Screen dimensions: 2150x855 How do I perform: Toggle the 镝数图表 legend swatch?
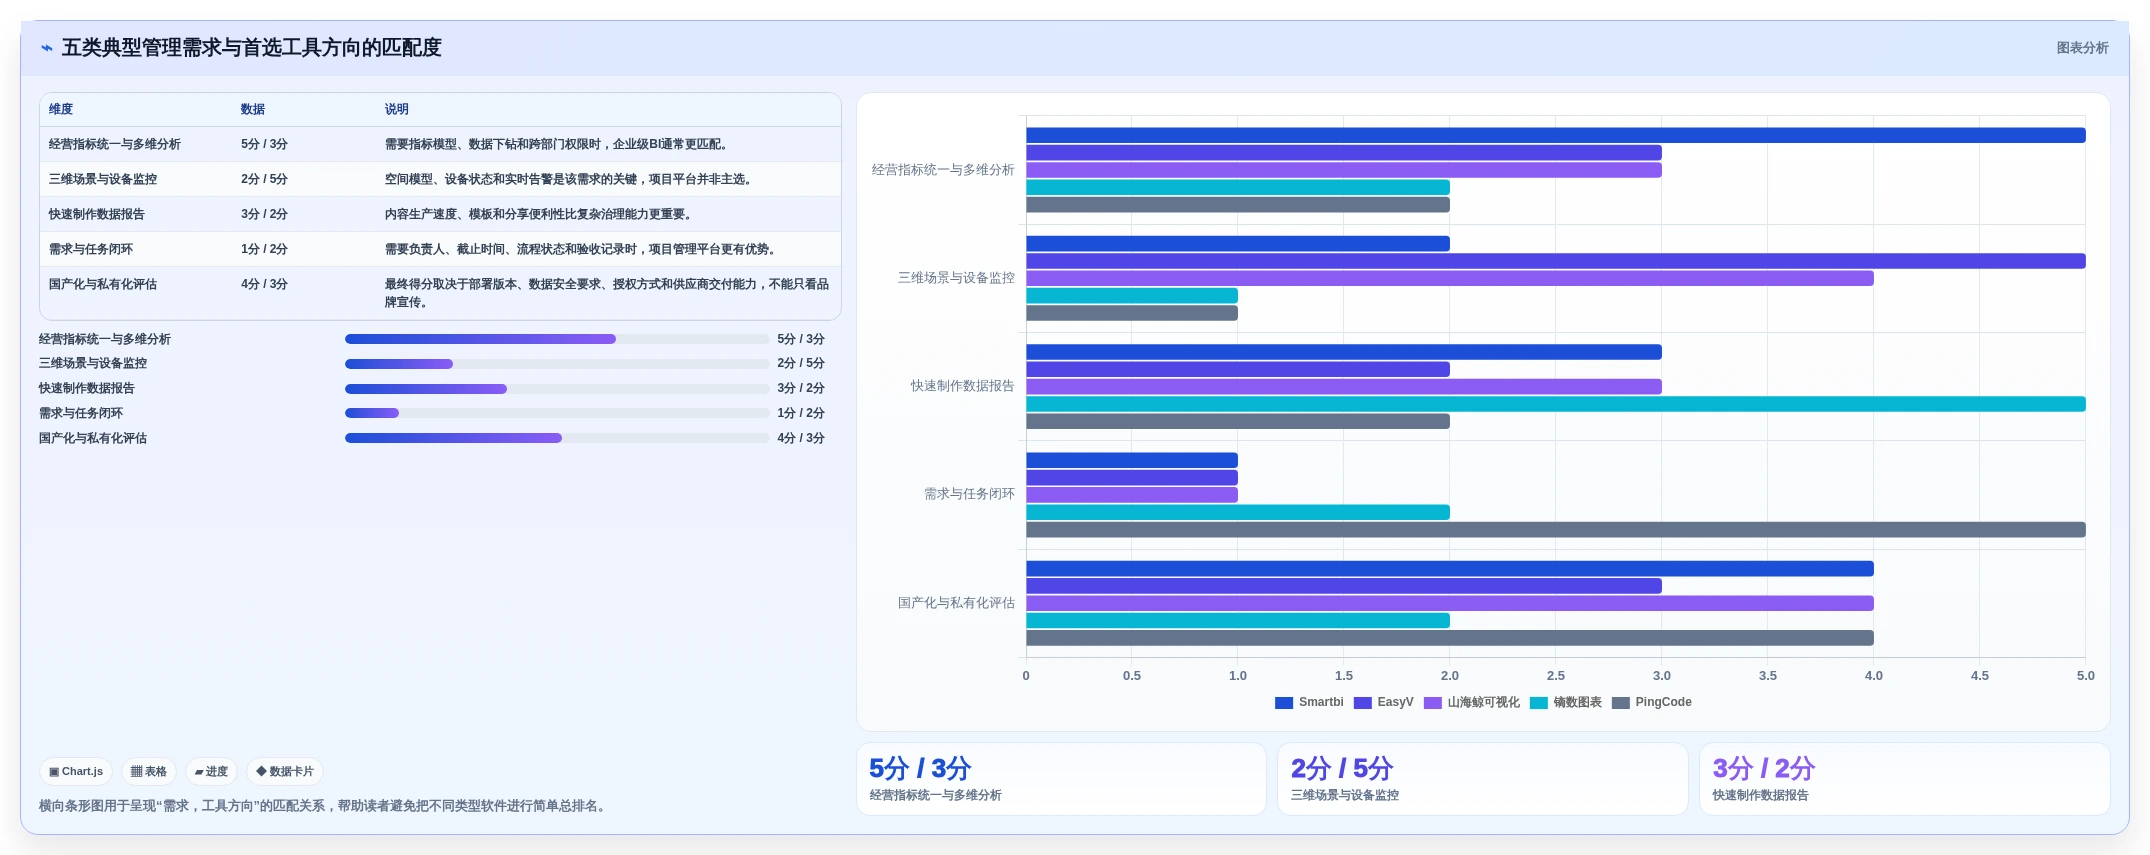coord(1539,703)
